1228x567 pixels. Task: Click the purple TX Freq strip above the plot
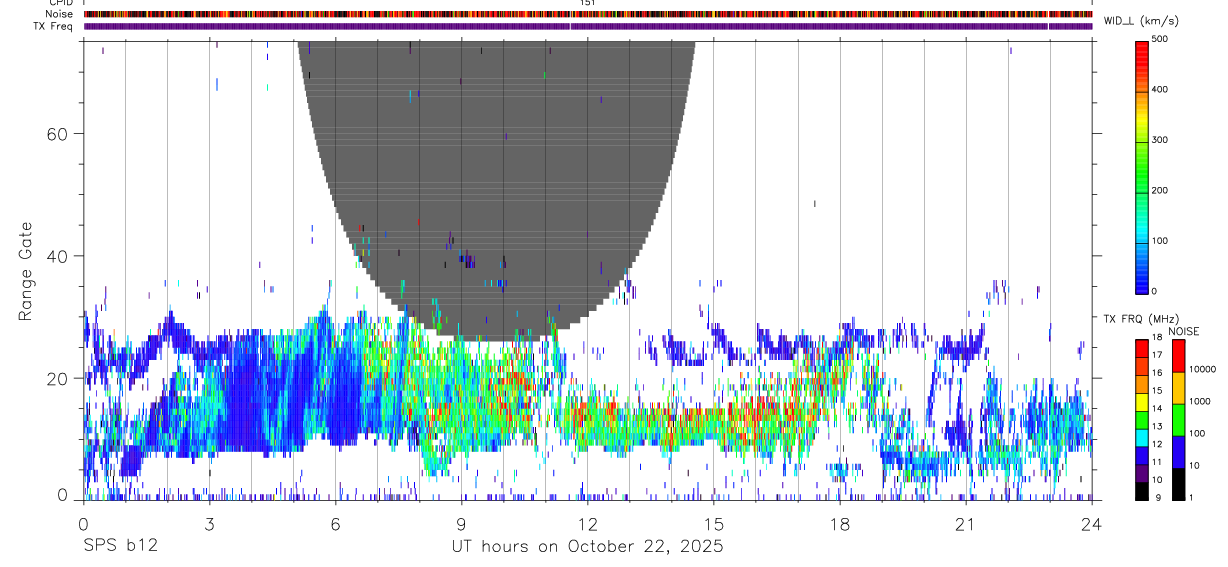pyautogui.click(x=588, y=26)
